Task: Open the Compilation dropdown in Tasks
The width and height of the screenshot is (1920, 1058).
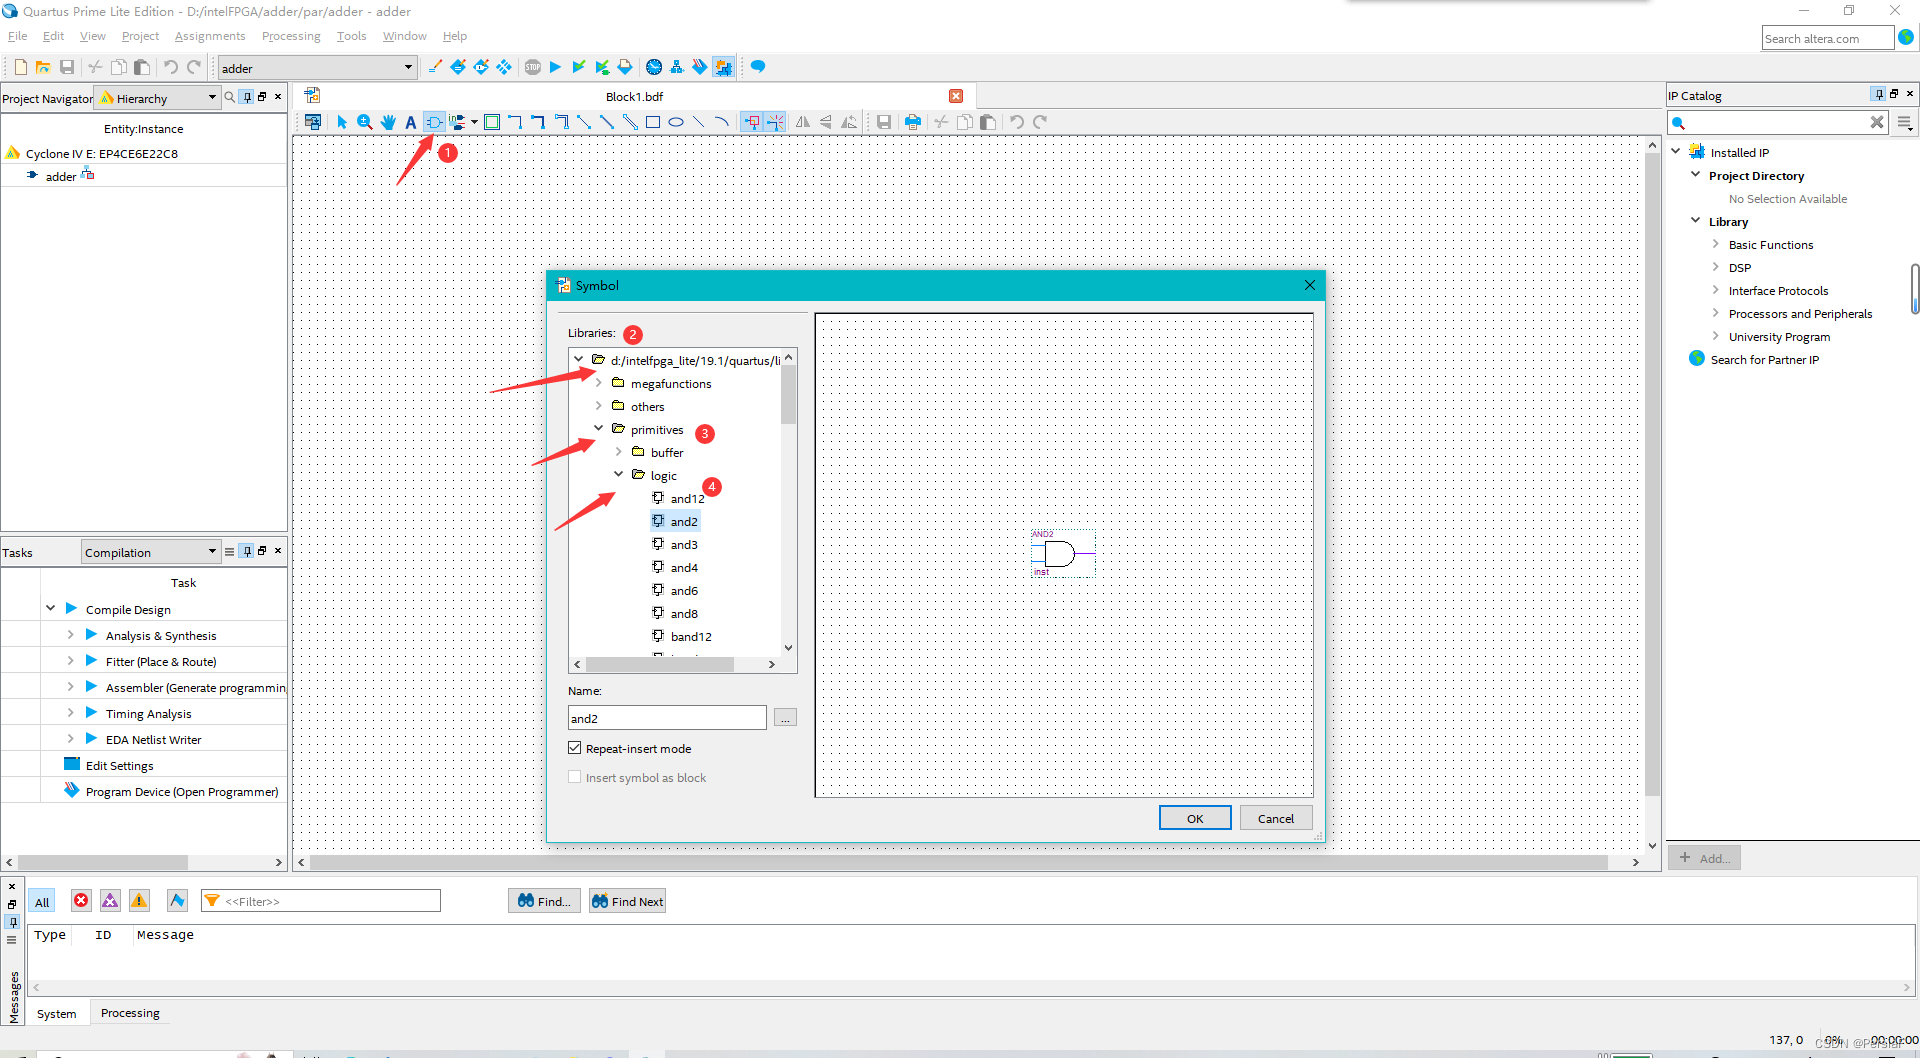Action: [x=212, y=552]
